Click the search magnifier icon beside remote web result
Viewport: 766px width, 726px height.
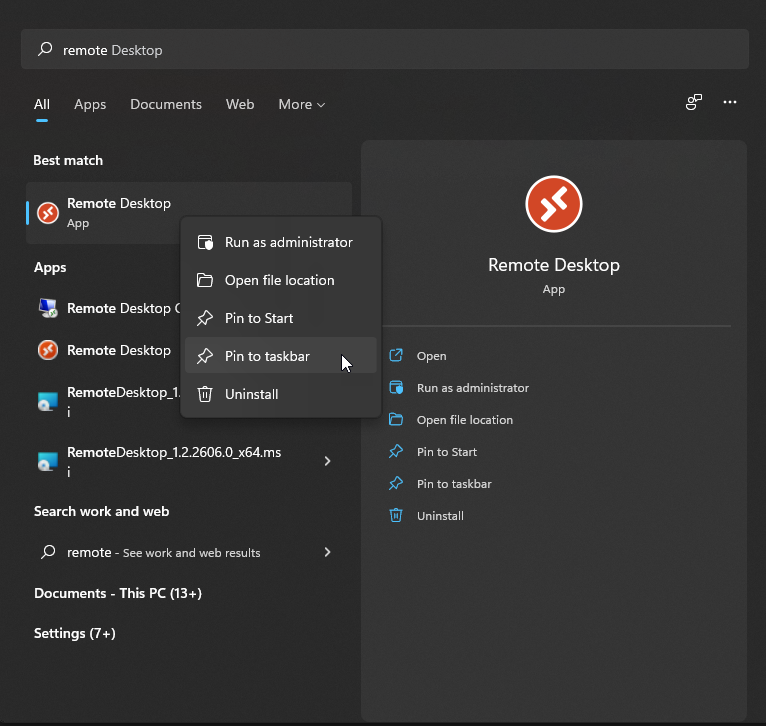pyautogui.click(x=47, y=552)
